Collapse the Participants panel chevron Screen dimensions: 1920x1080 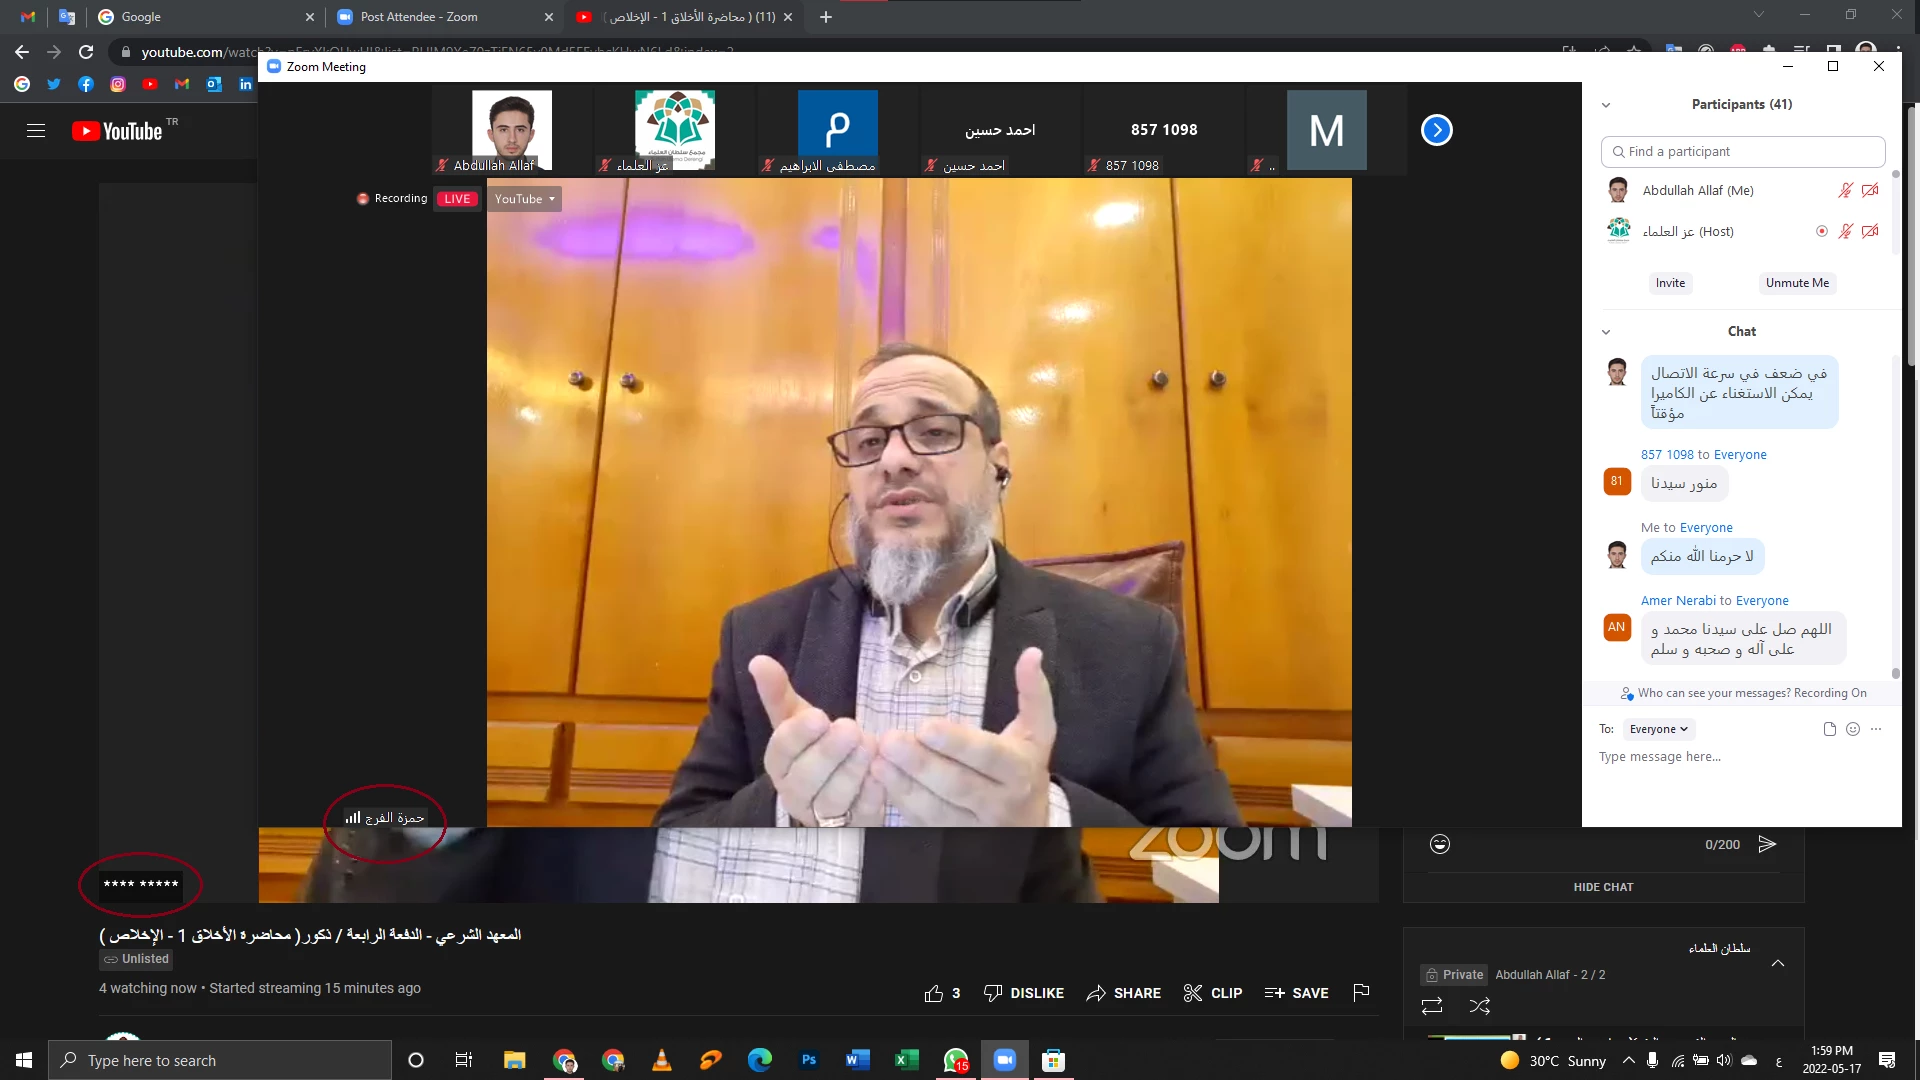click(1606, 105)
